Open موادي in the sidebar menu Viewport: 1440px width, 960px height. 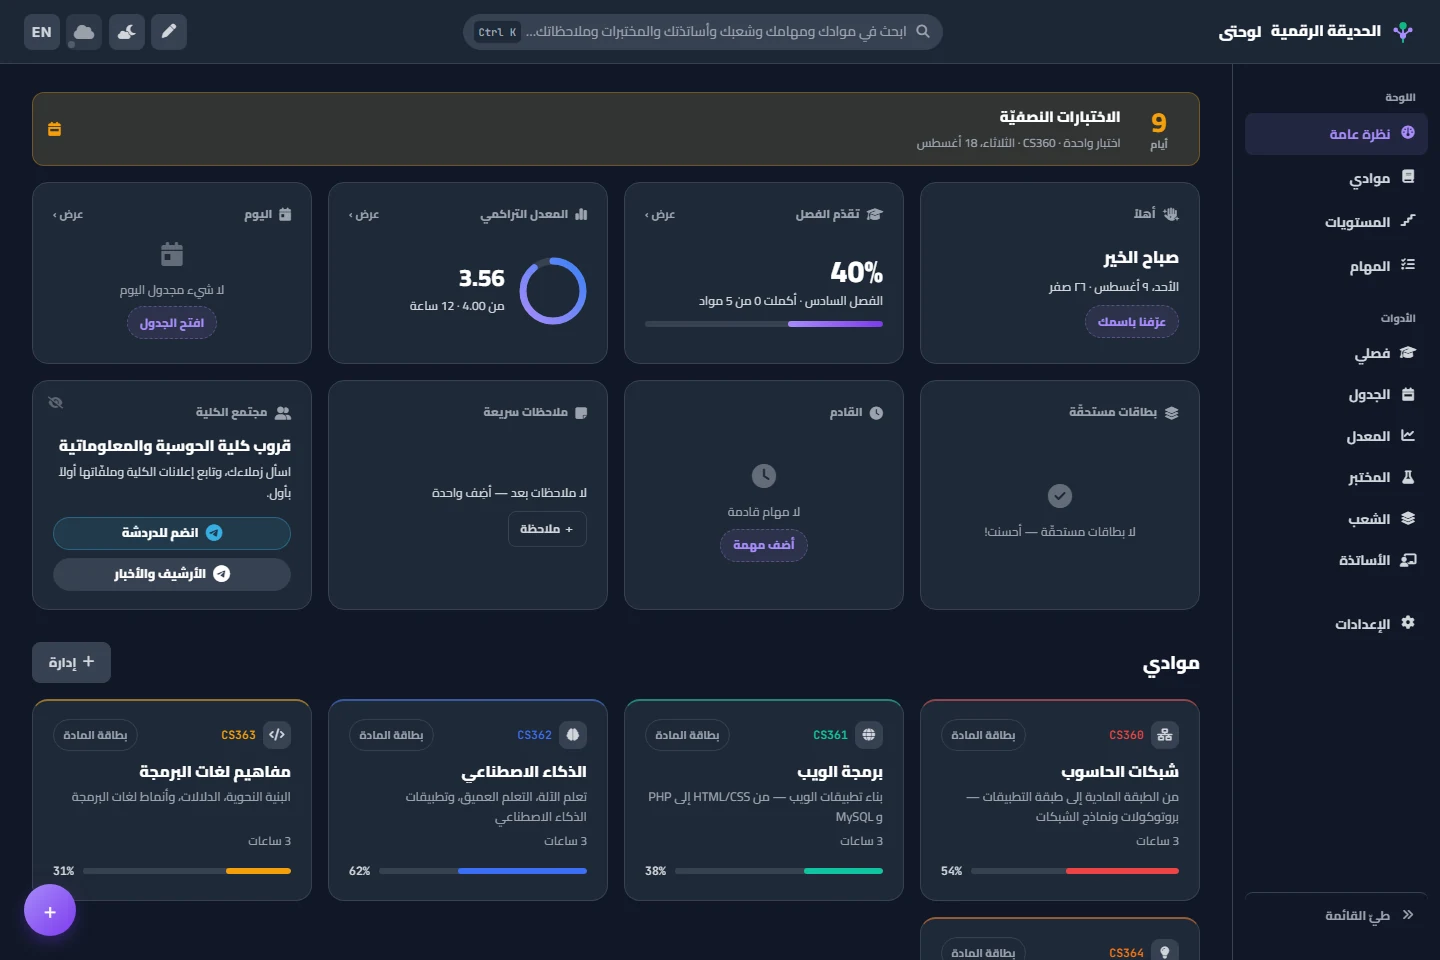[1336, 178]
